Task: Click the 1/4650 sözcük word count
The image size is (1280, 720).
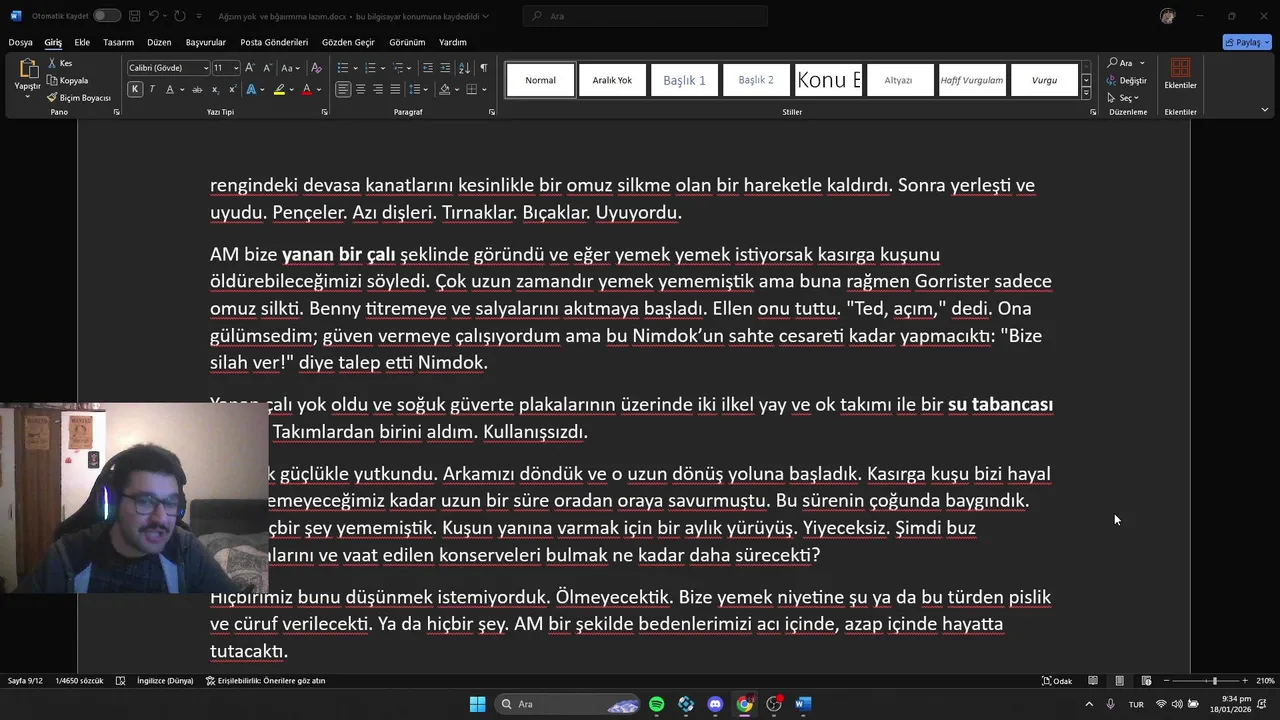Action: click(x=79, y=681)
